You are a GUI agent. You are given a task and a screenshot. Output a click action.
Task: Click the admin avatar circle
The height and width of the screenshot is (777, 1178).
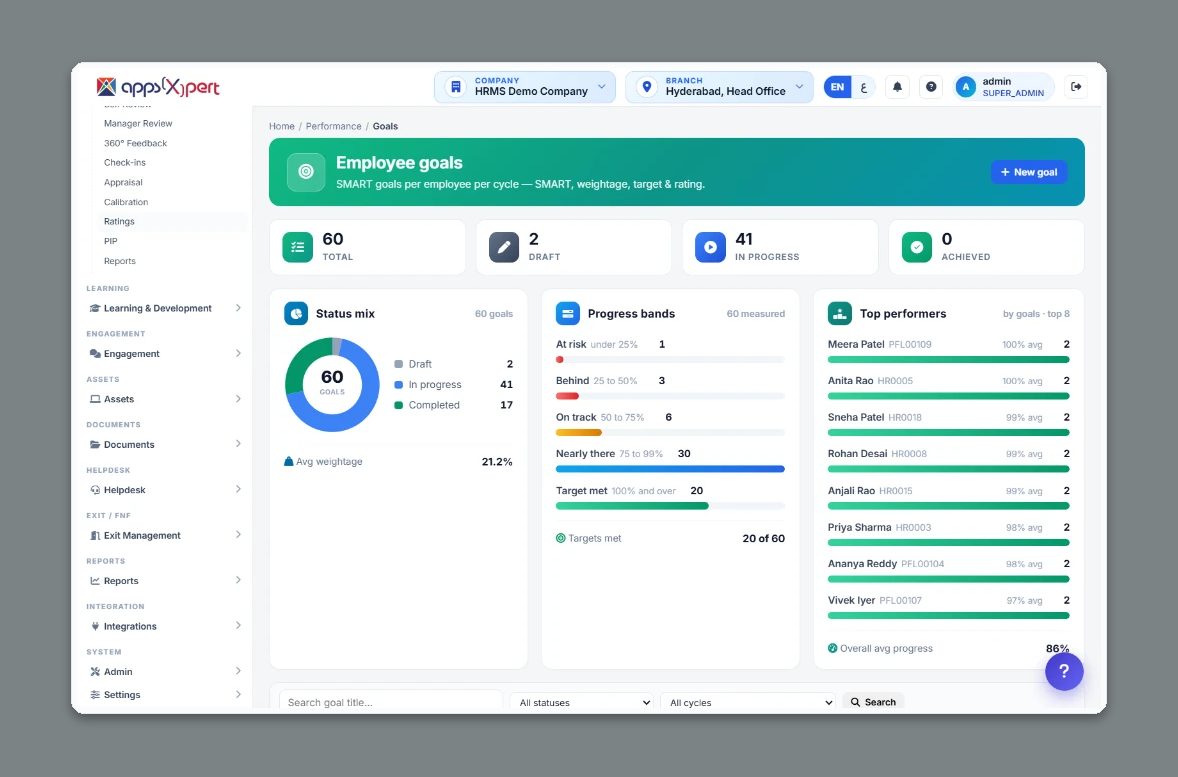point(965,87)
